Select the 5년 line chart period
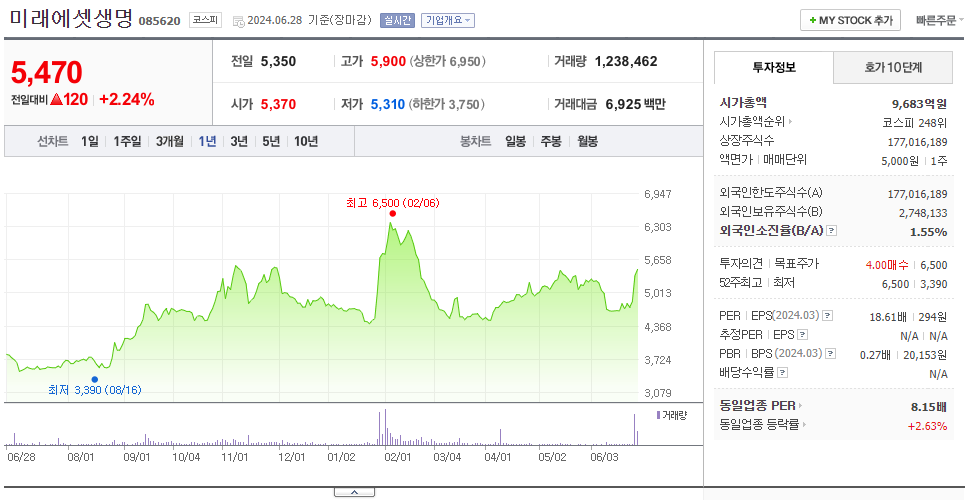Viewport: 968px width, 500px height. [271, 141]
